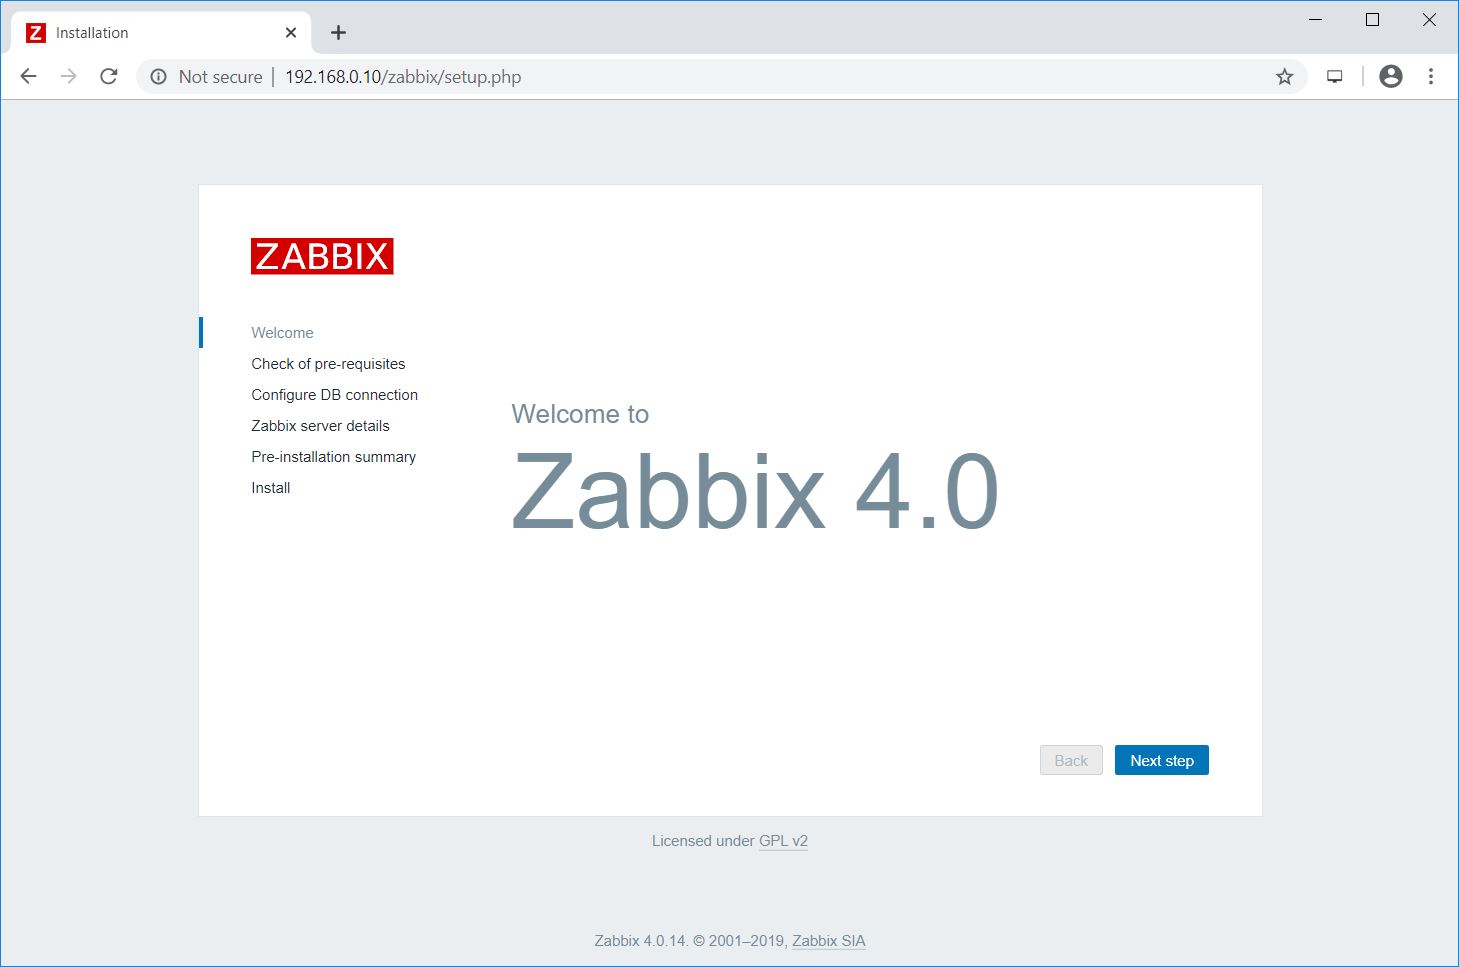Screen dimensions: 1459x967
Task: Open the Chrome three-dot menu
Action: [x=1431, y=76]
